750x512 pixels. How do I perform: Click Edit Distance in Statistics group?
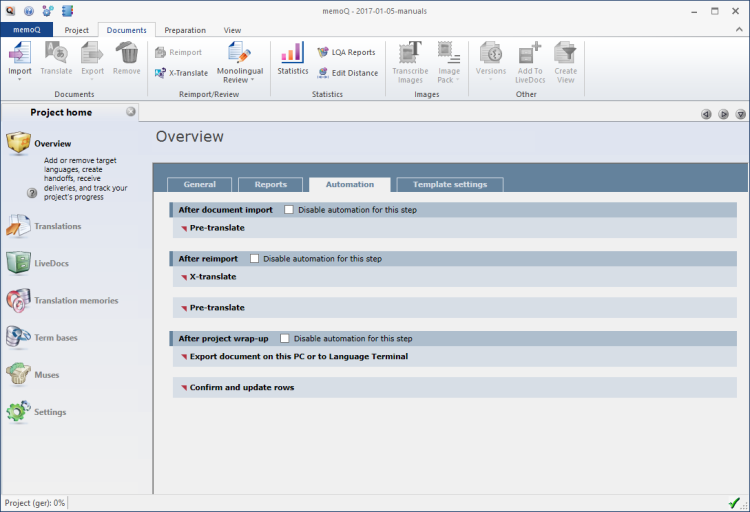click(347, 73)
